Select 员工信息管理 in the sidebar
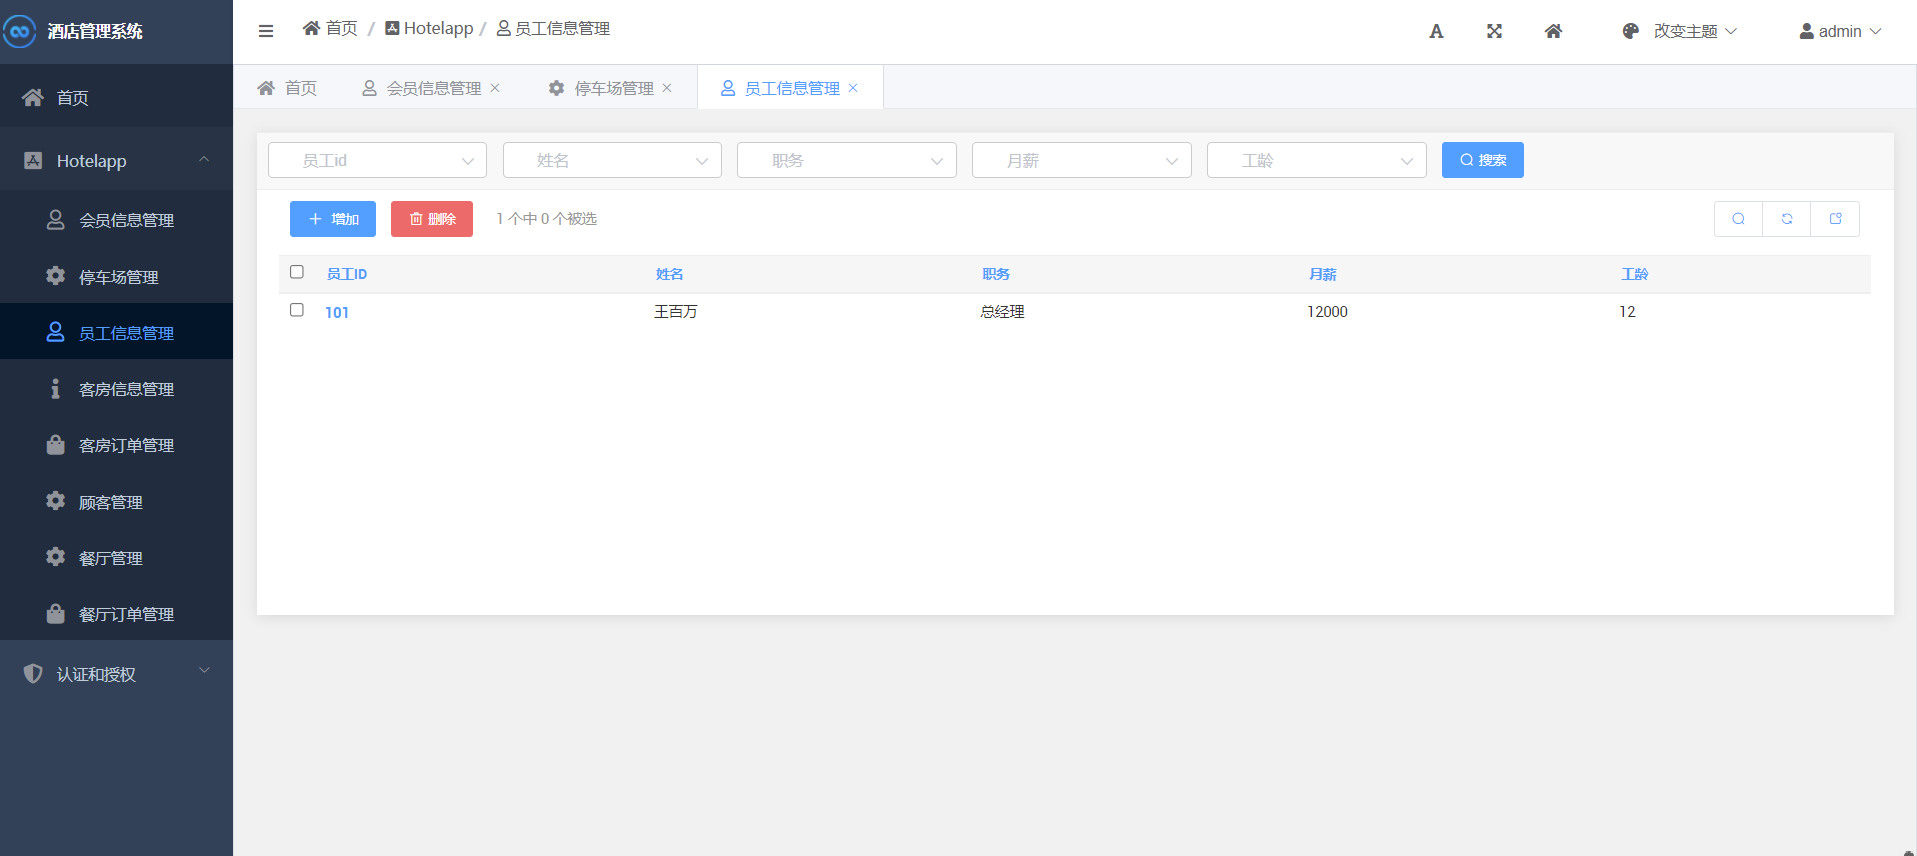The height and width of the screenshot is (856, 1917). pyautogui.click(x=116, y=332)
